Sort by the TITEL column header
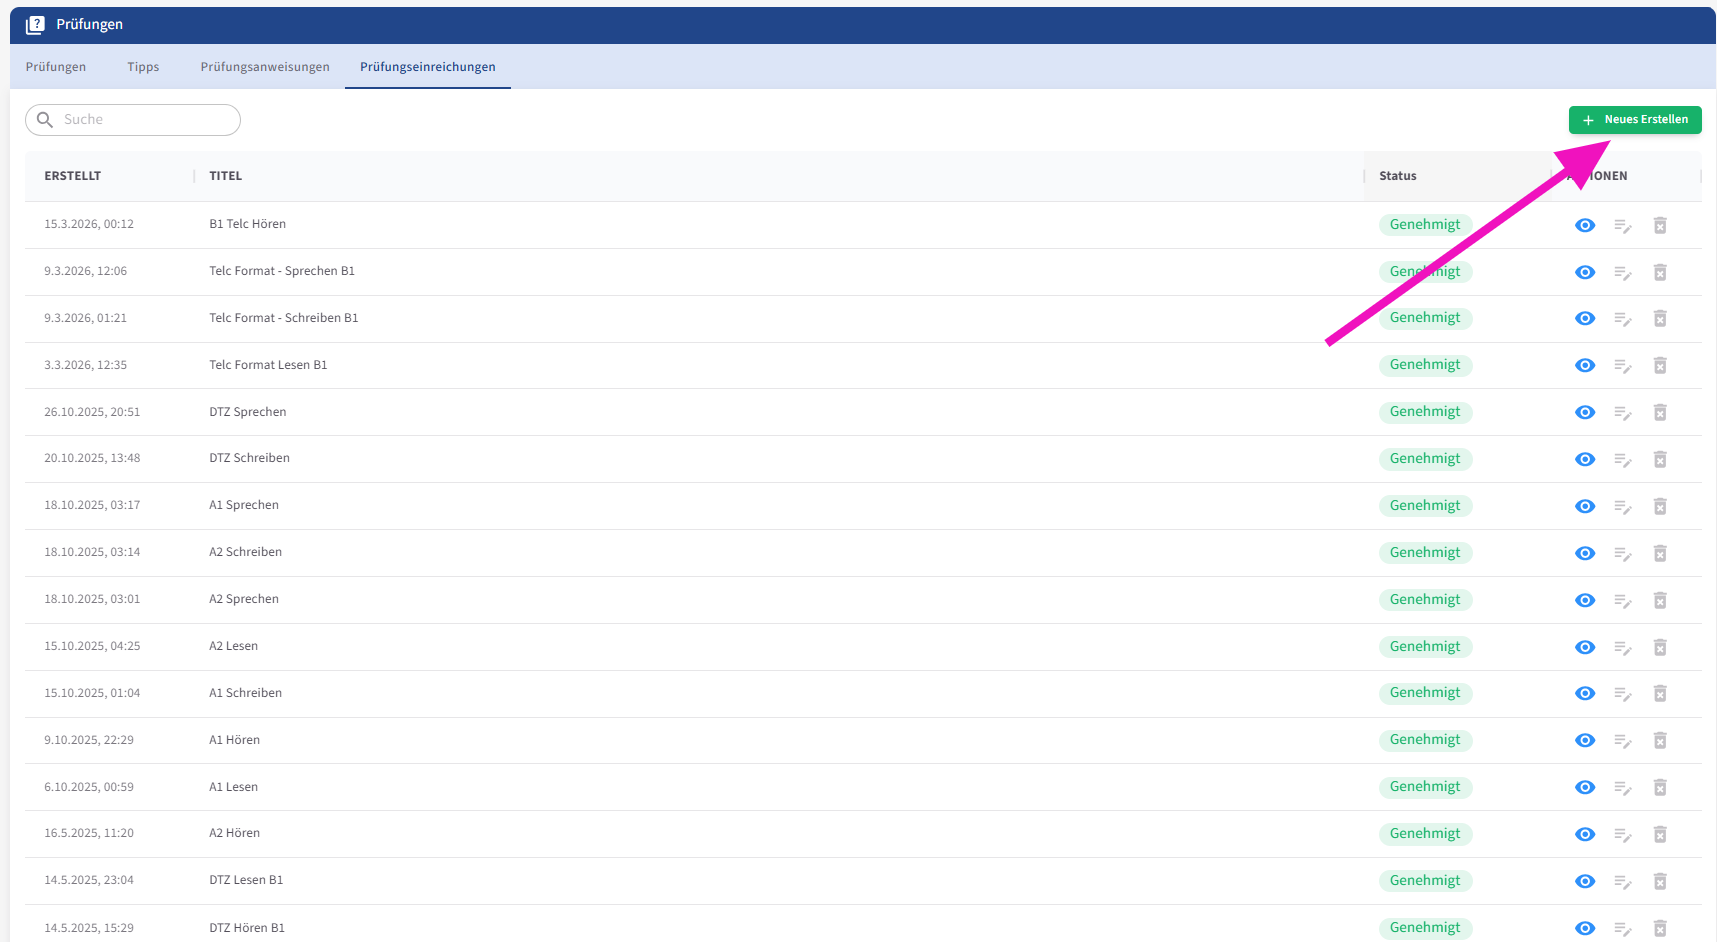 [x=226, y=176]
